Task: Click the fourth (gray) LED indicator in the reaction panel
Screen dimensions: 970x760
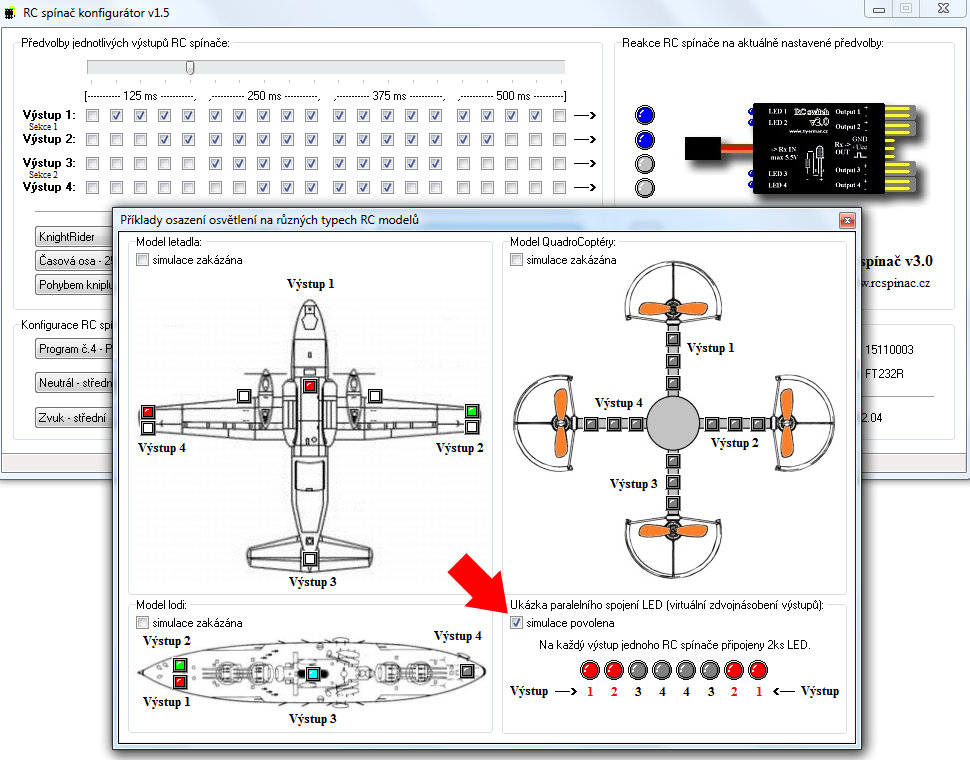Action: tap(645, 188)
